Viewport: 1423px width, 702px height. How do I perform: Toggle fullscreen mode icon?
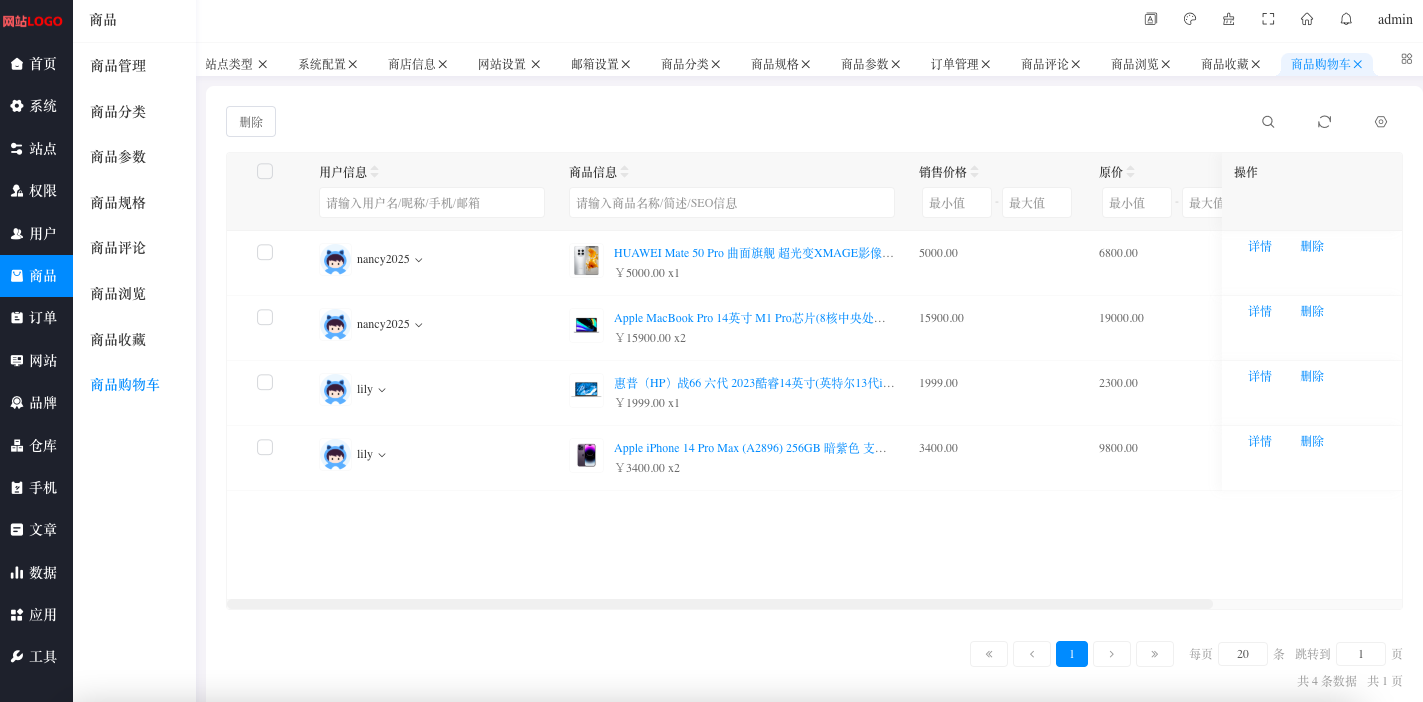point(1268,19)
